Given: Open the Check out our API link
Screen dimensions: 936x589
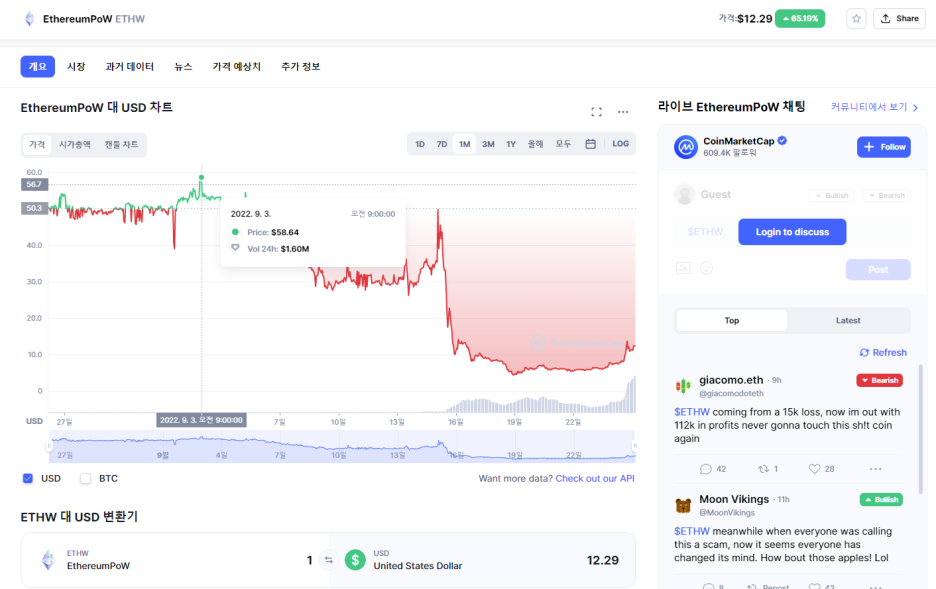Looking at the screenshot, I should pyautogui.click(x=595, y=478).
